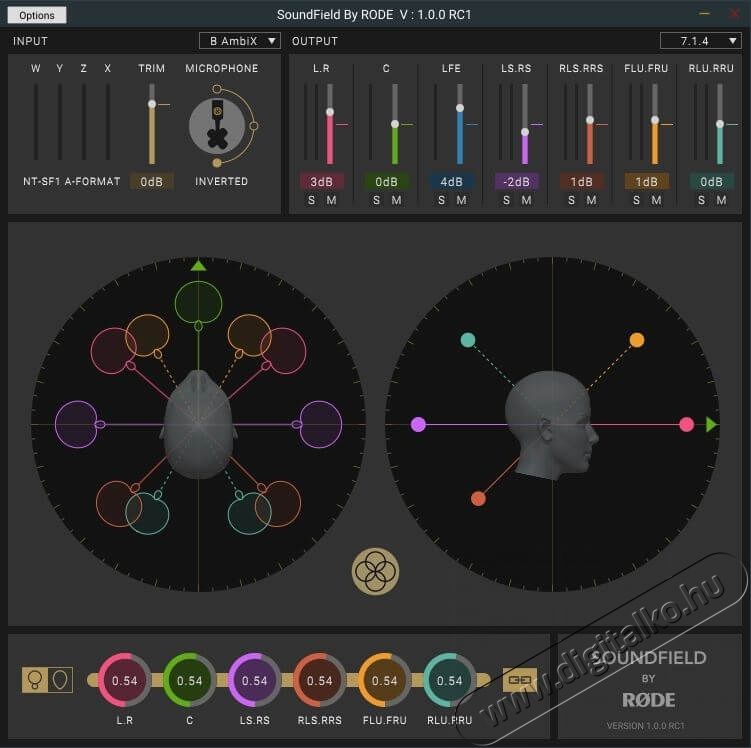751x748 pixels.
Task: Select the green center polar pattern in top view
Action: click(x=198, y=303)
